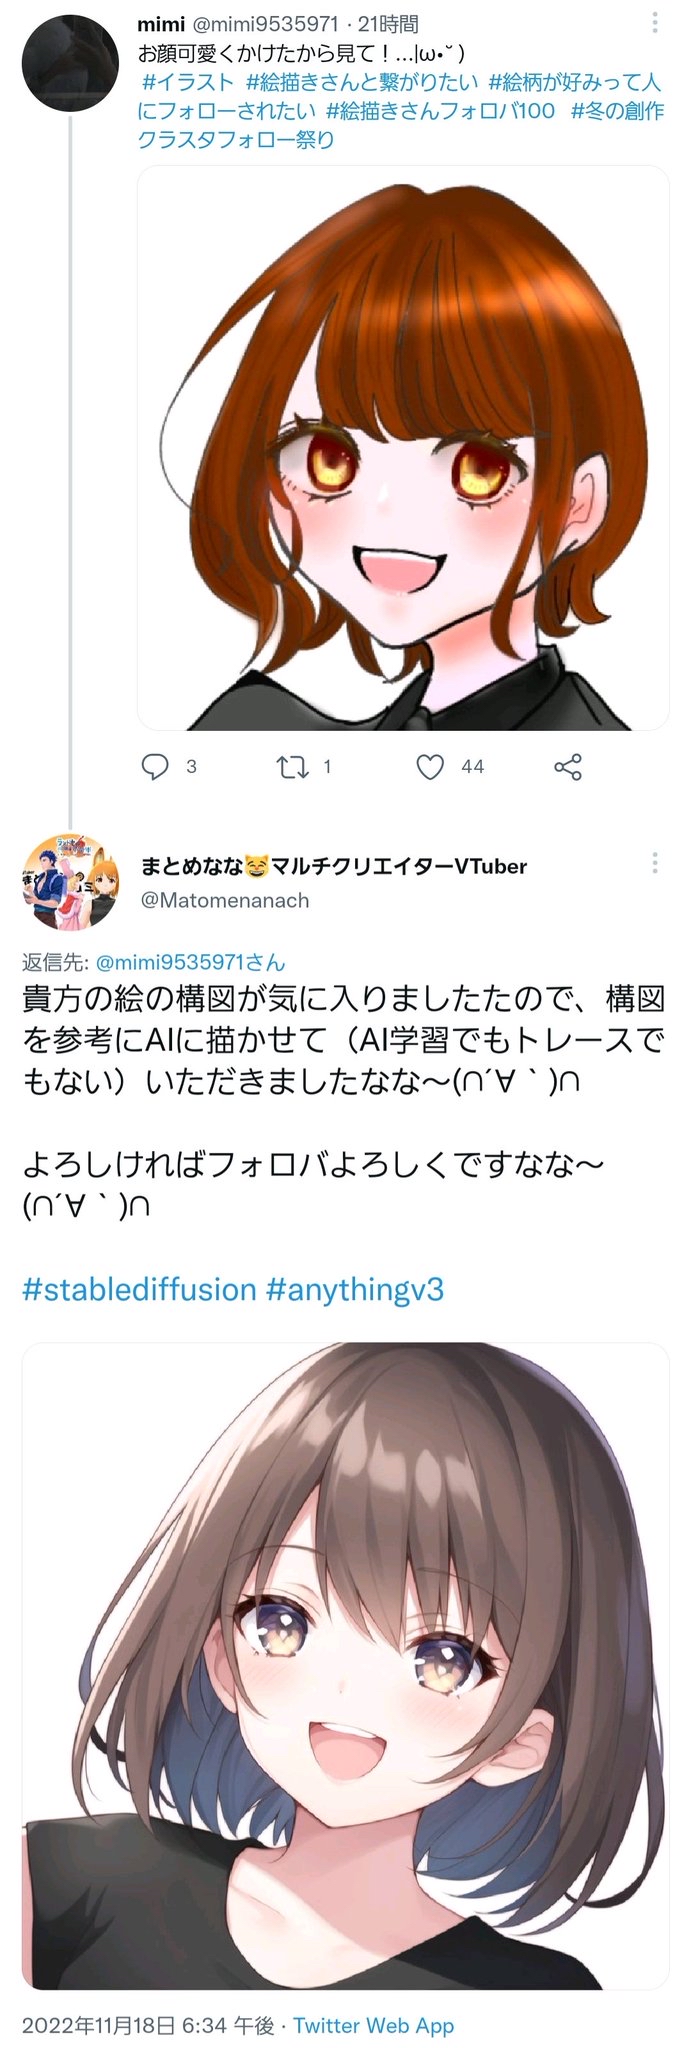Screen dimensions: 691x2048
Task: View the orange-haired girl illustration image
Action: pyautogui.click(x=403, y=448)
